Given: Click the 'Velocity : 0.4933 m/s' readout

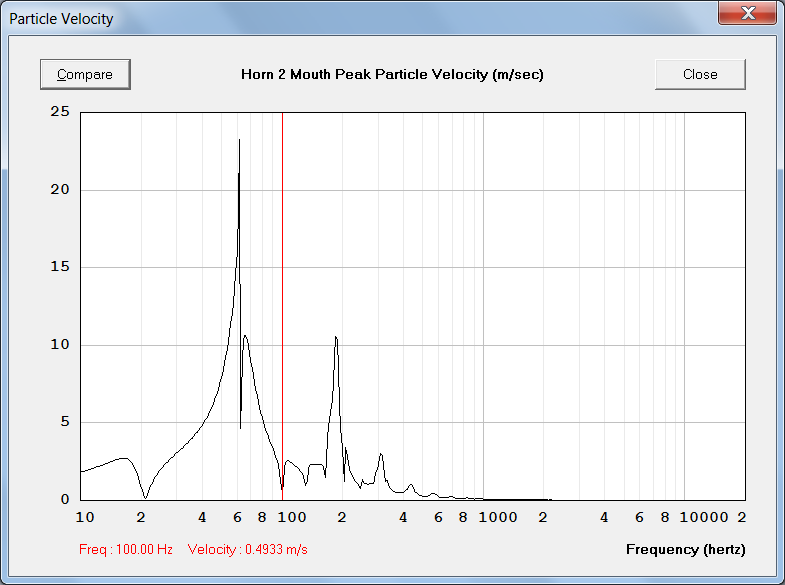Looking at the screenshot, I should (x=248, y=549).
